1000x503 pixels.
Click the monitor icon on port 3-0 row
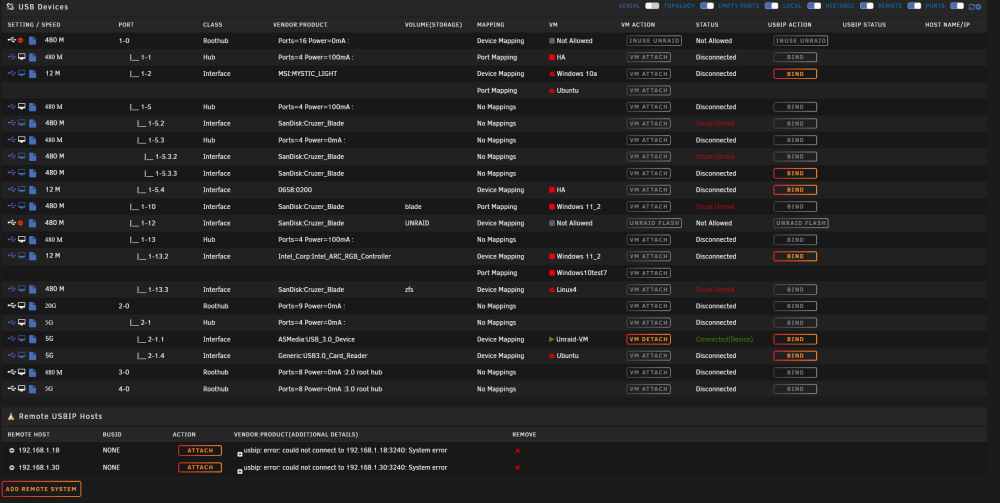22,372
